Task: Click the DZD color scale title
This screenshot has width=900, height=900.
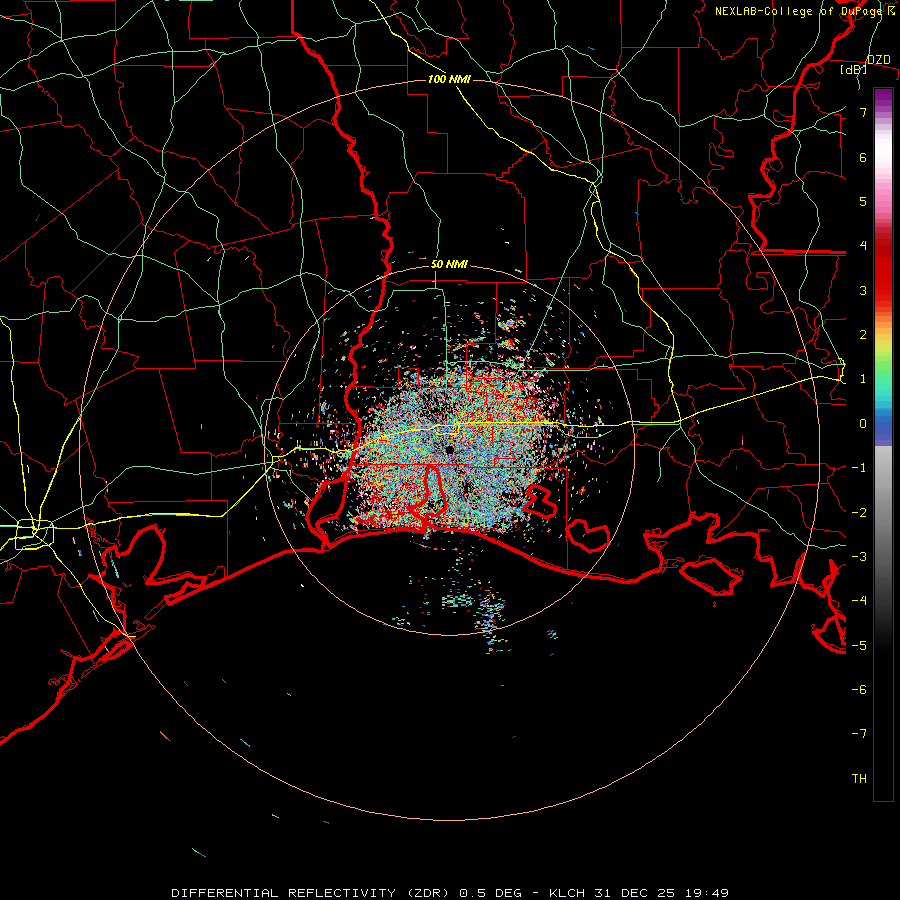Action: click(878, 60)
